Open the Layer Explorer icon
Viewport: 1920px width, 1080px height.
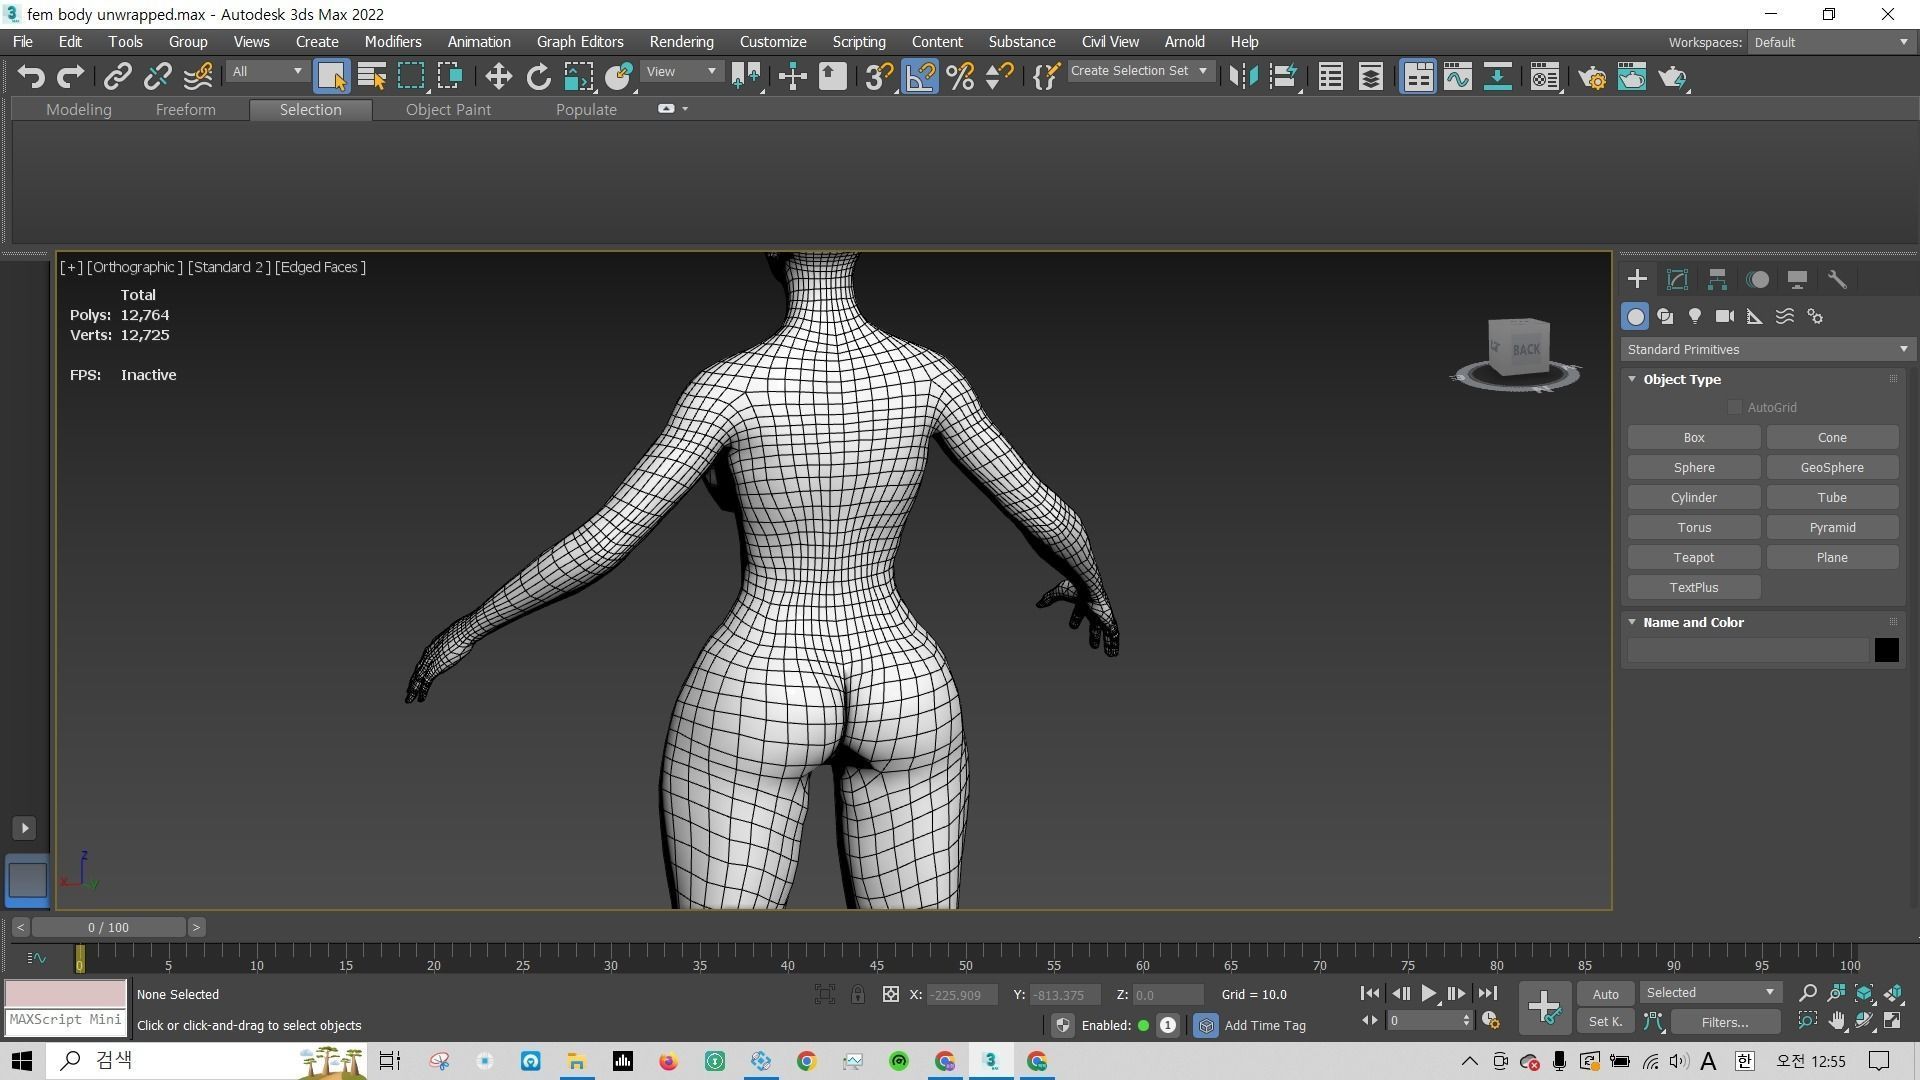[x=1370, y=77]
